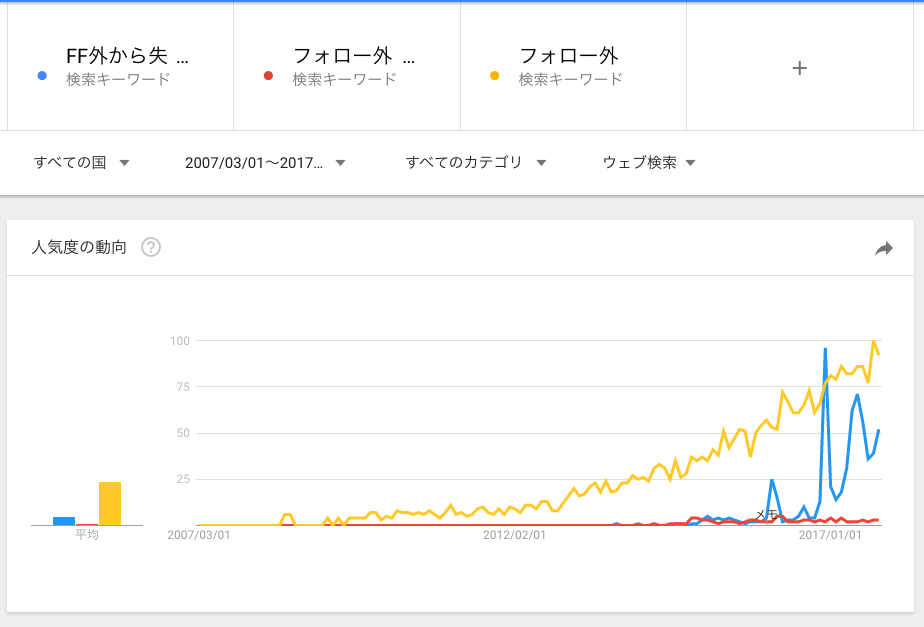Click the yellow line peak at 100
This screenshot has width=924, height=627.
click(874, 341)
